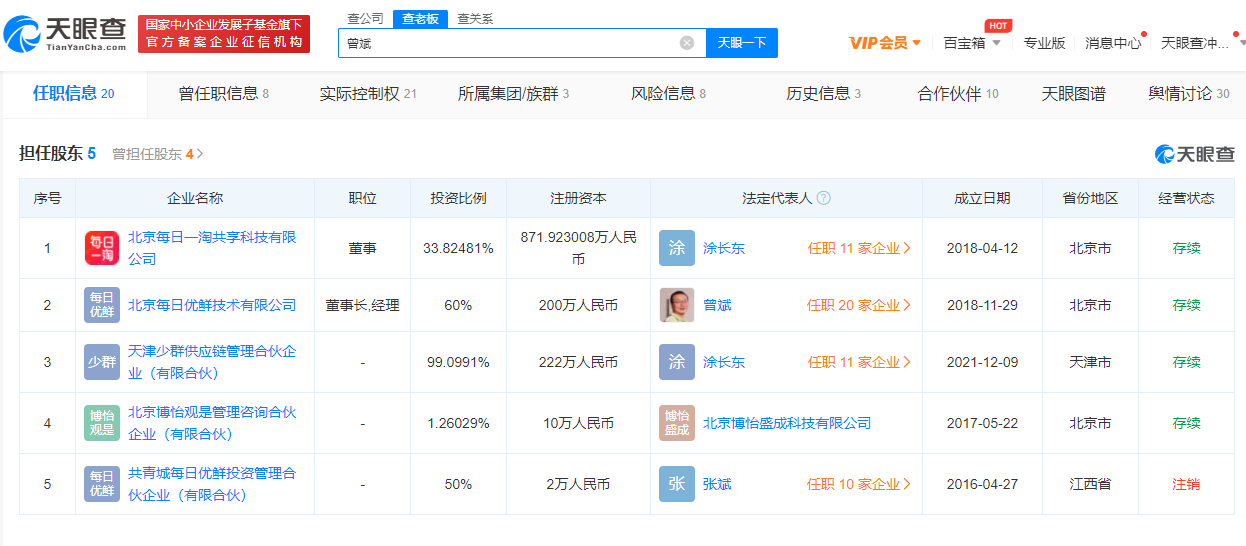Open the TianYanCha logo homepage
Image resolution: width=1246 pixels, height=546 pixels.
[65, 35]
